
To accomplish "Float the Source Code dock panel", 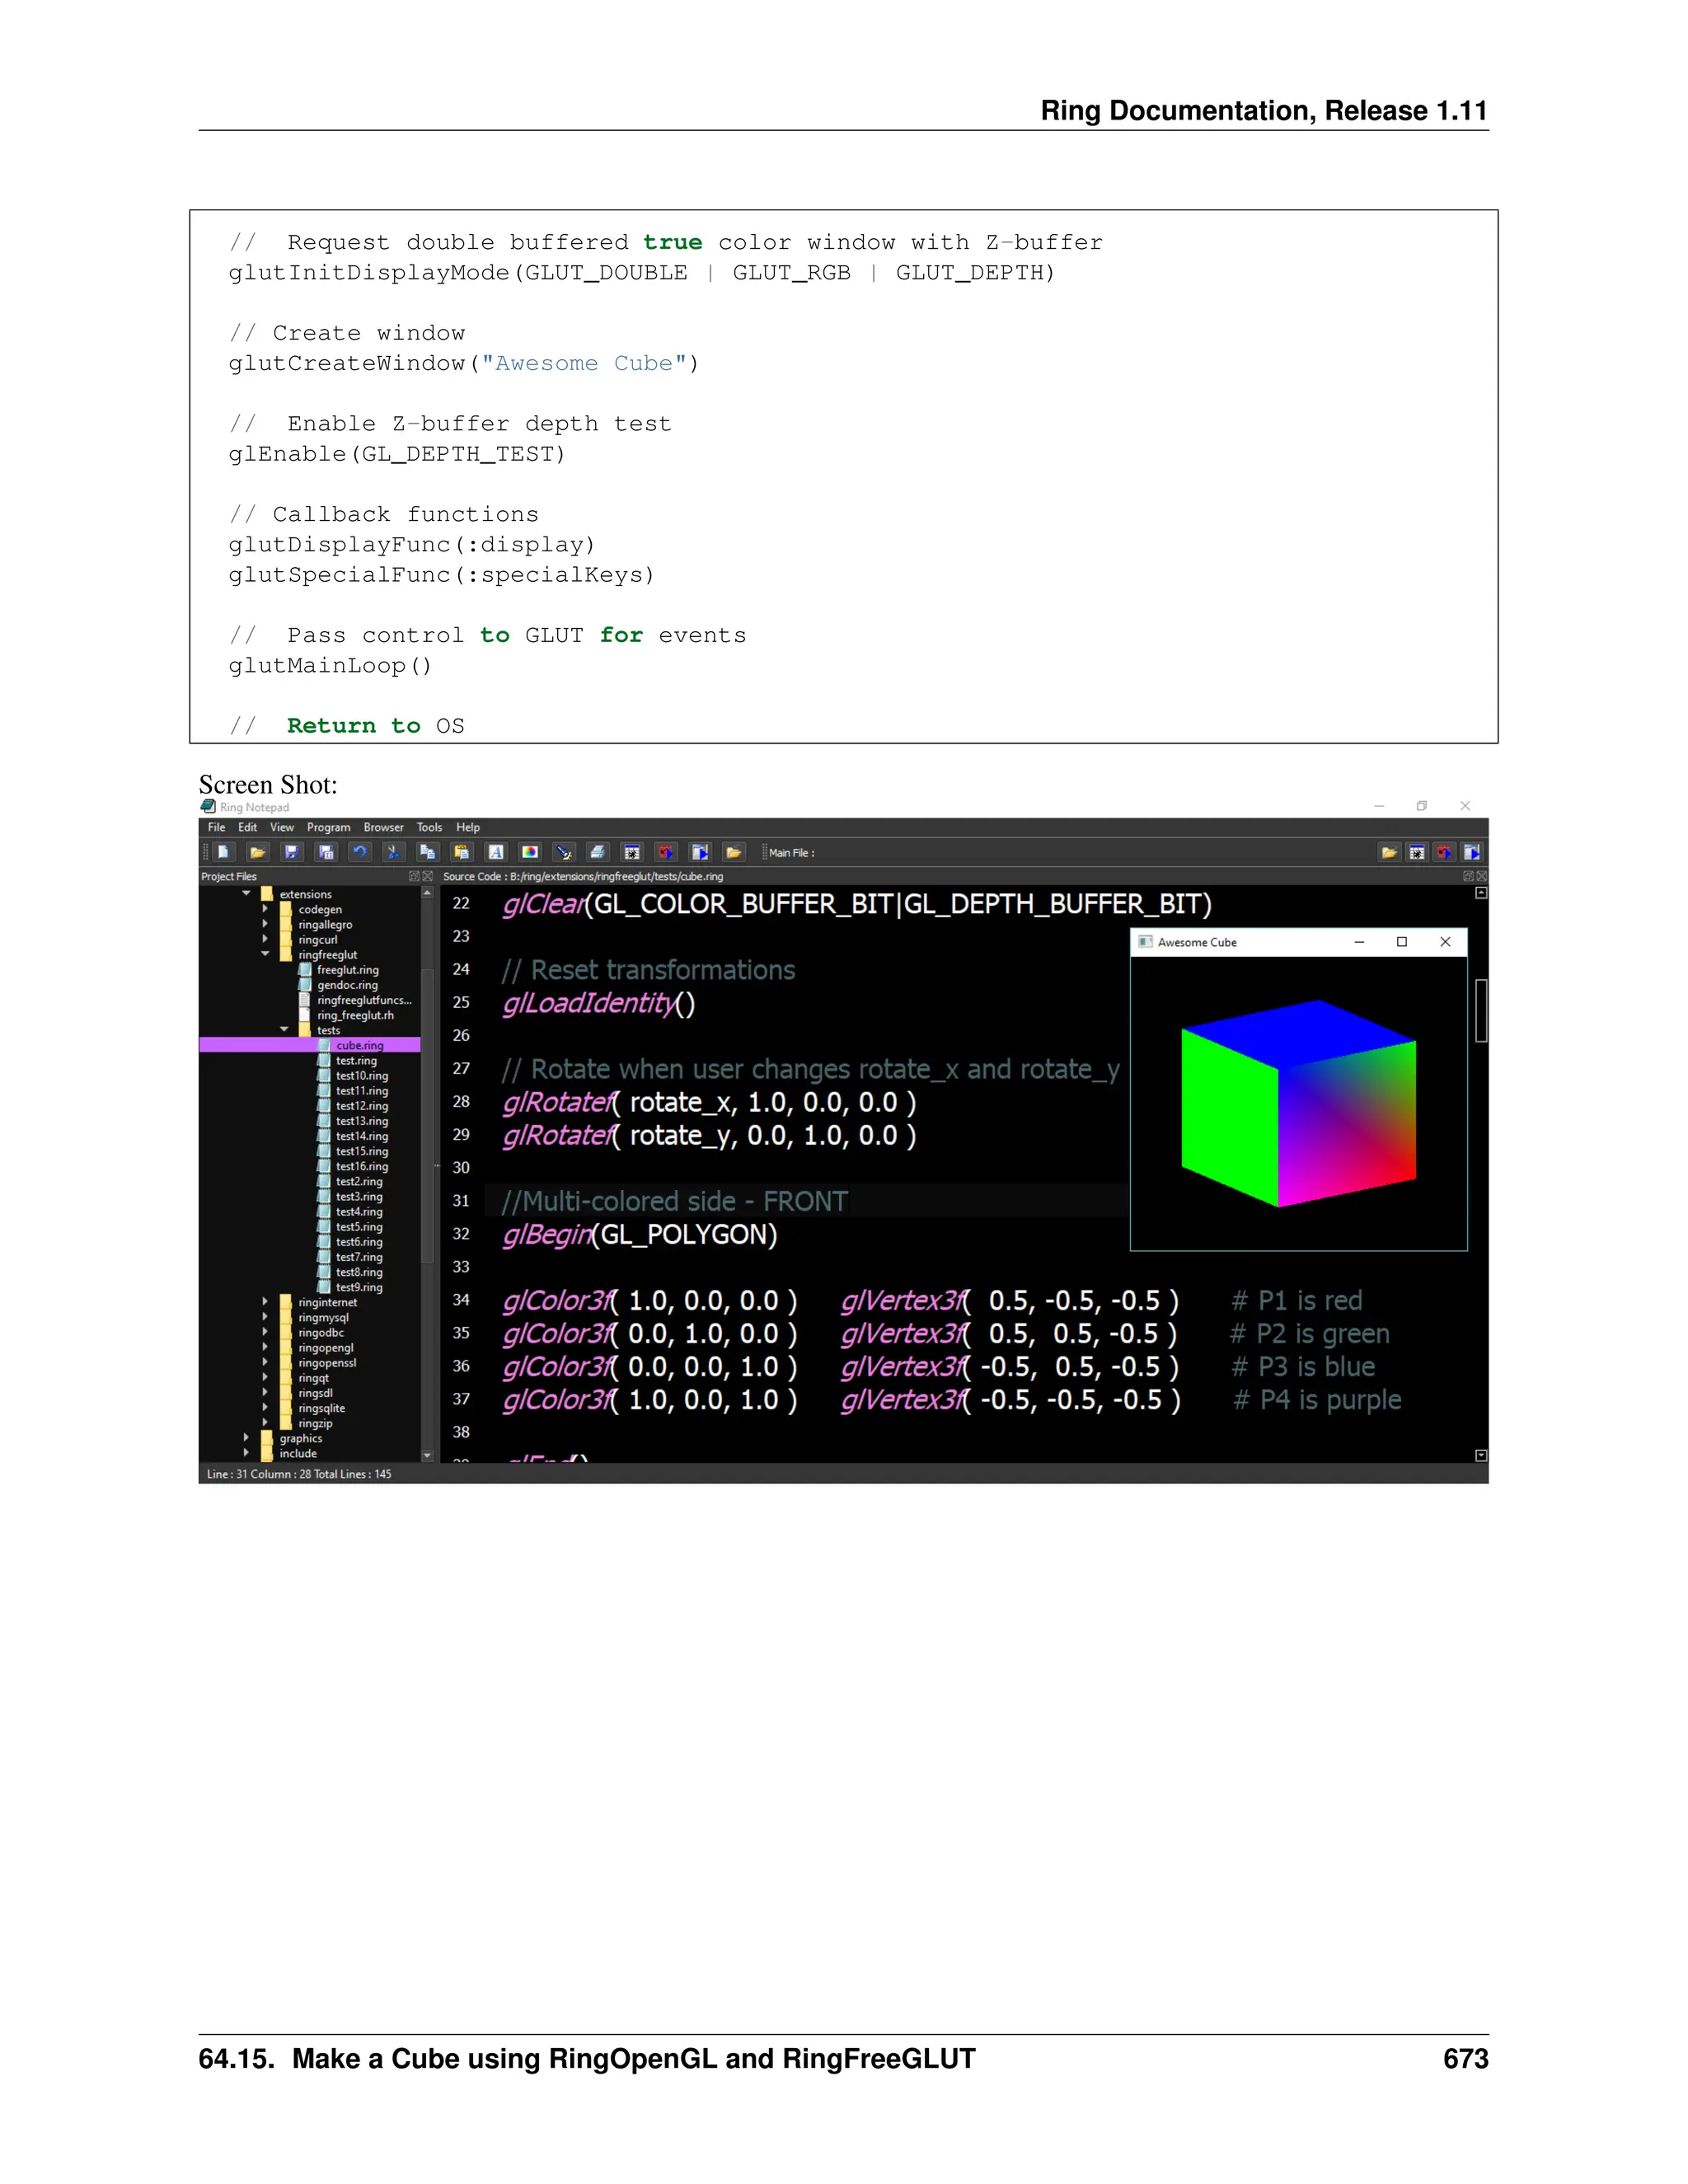I will (x=1468, y=876).
